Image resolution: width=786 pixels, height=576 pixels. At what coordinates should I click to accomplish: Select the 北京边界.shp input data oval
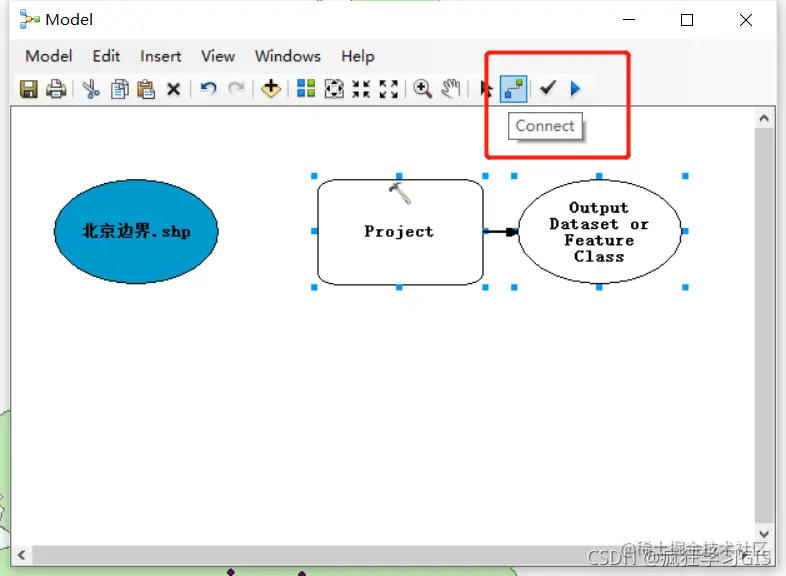[136, 232]
